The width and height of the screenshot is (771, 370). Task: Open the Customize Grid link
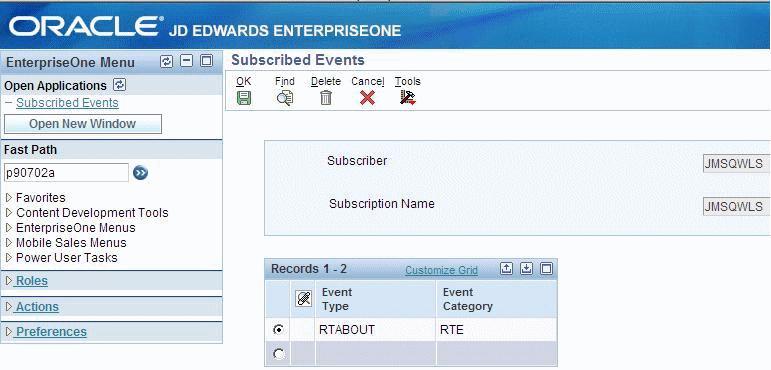[x=442, y=270]
